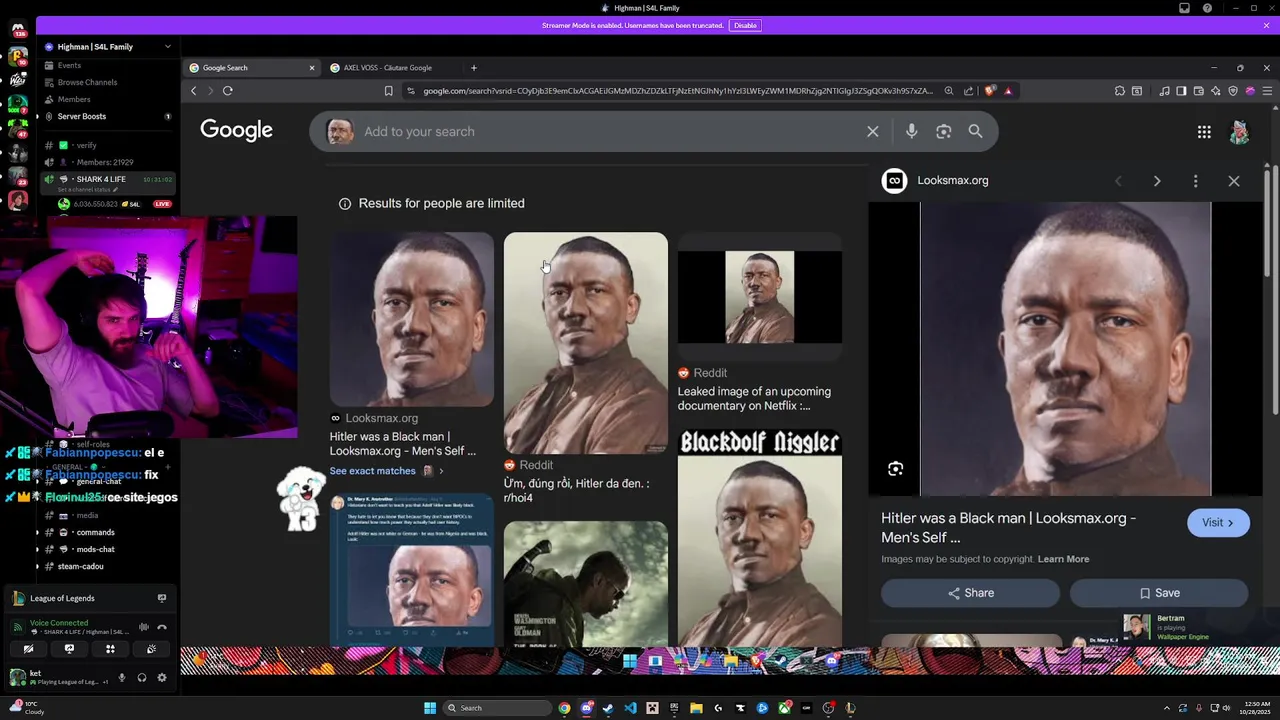Open Discord soundboard button
This screenshot has height=720, width=1280.
click(x=151, y=649)
